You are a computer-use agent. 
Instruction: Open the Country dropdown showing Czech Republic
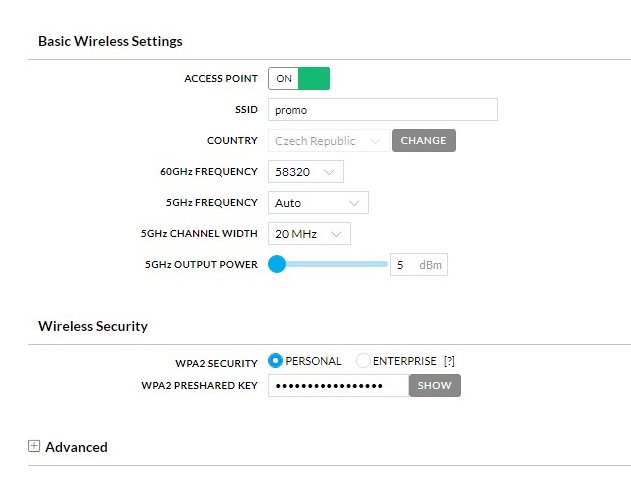328,141
